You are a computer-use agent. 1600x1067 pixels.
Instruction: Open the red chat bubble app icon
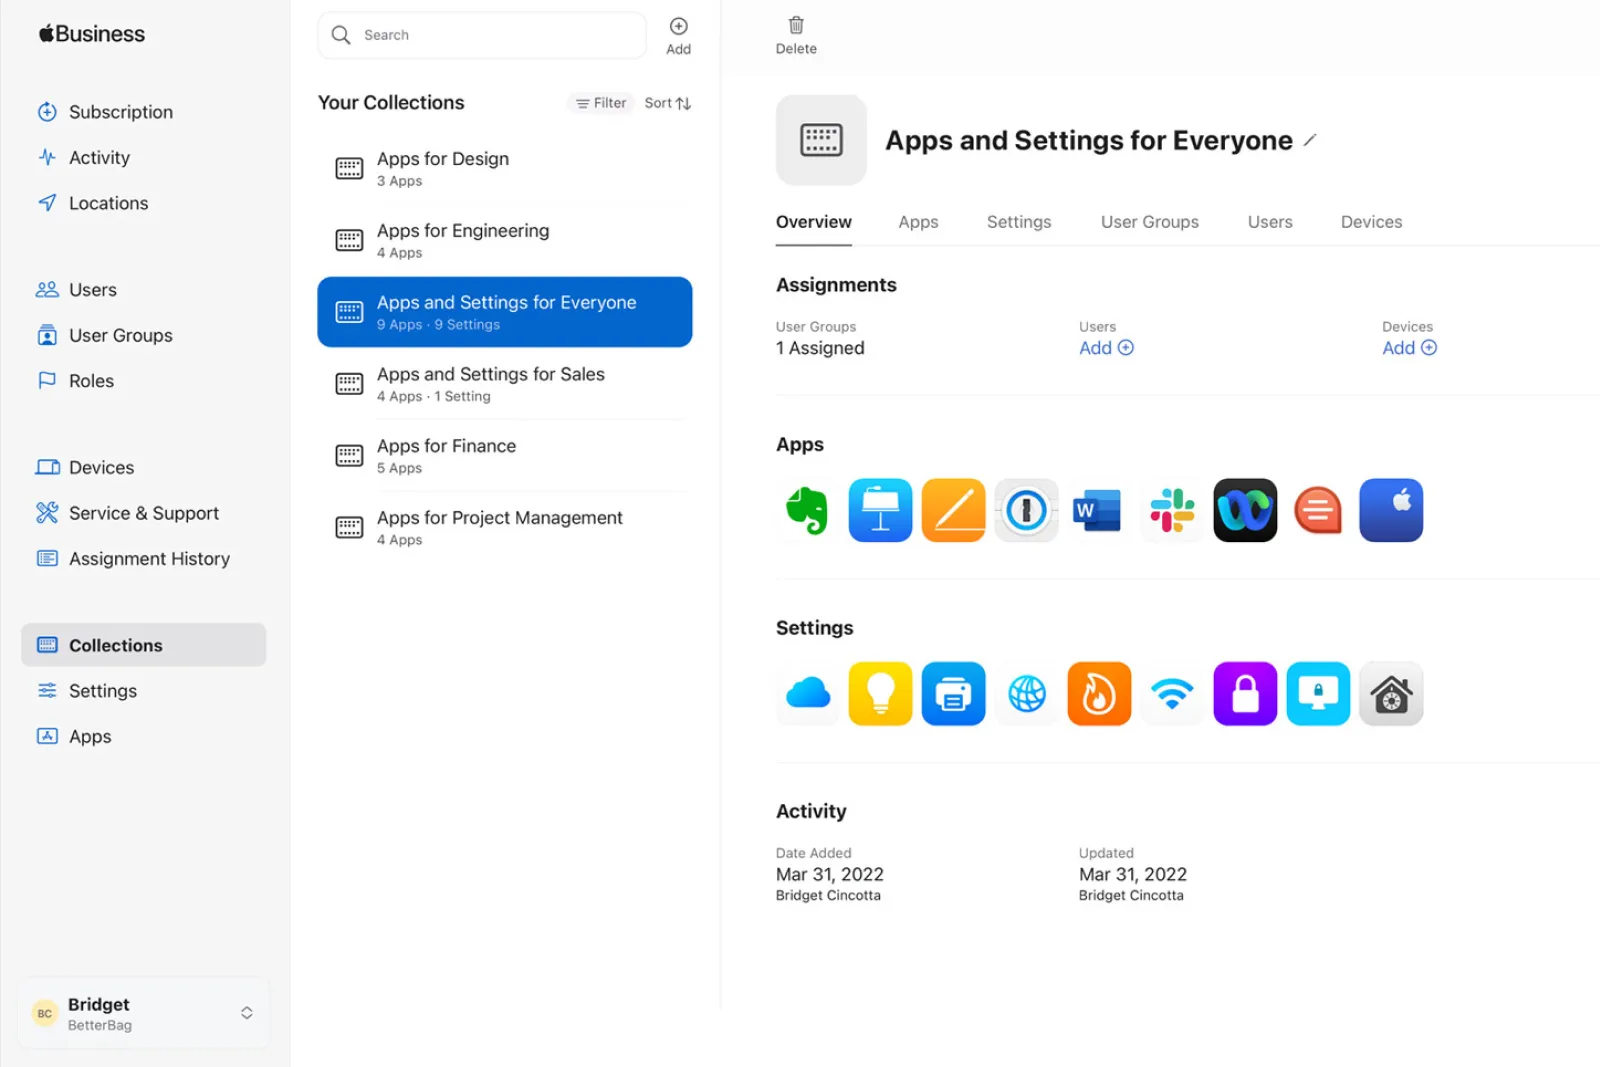coord(1318,510)
